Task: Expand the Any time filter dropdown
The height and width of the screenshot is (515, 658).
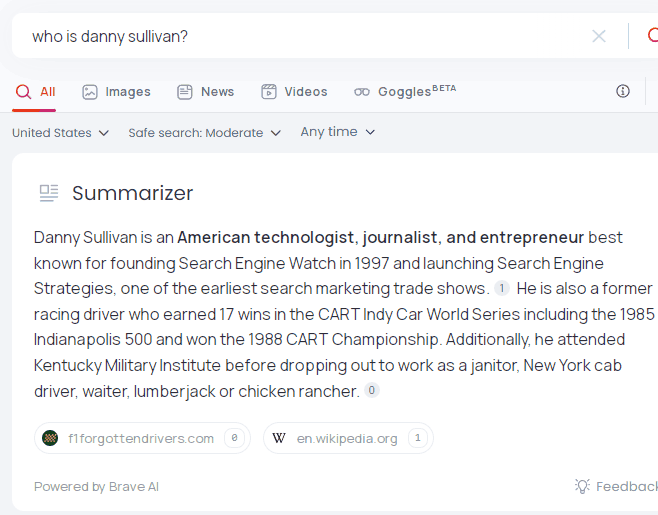Action: pyautogui.click(x=337, y=132)
